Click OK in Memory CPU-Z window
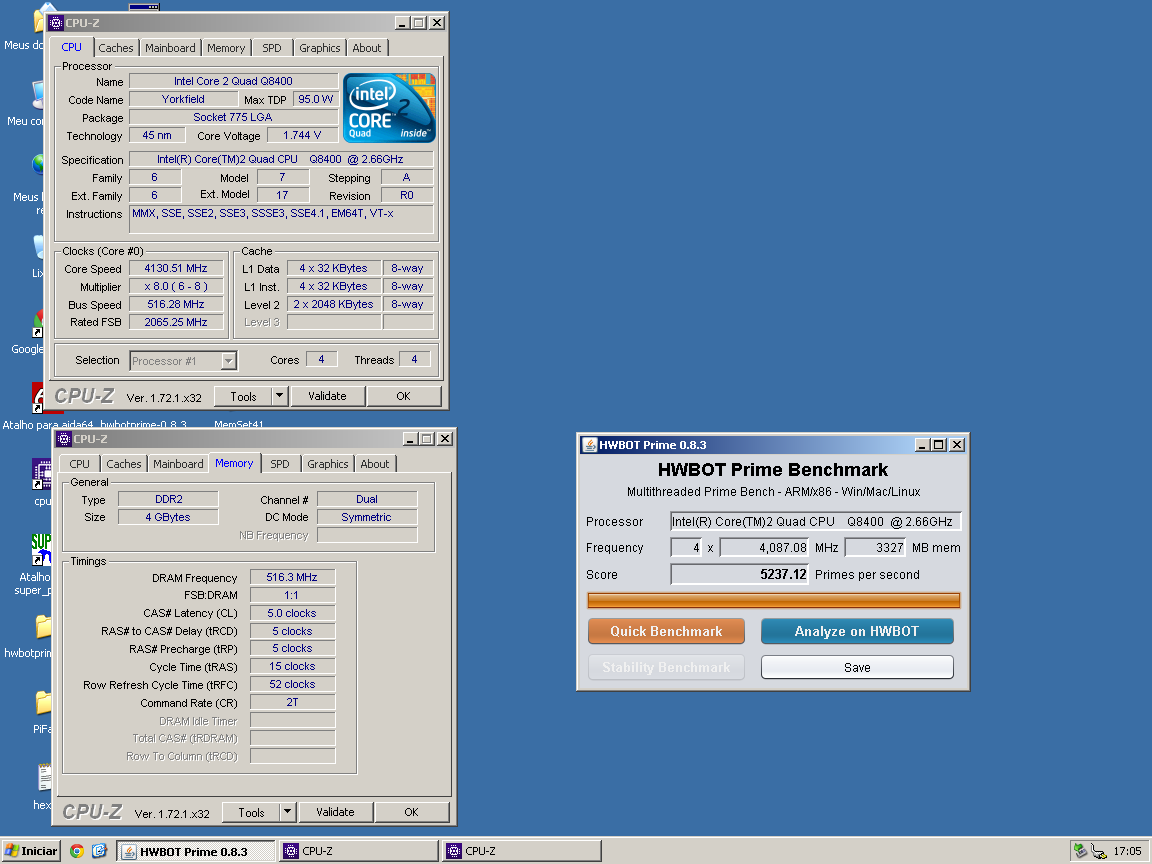1152x864 pixels. pyautogui.click(x=411, y=812)
